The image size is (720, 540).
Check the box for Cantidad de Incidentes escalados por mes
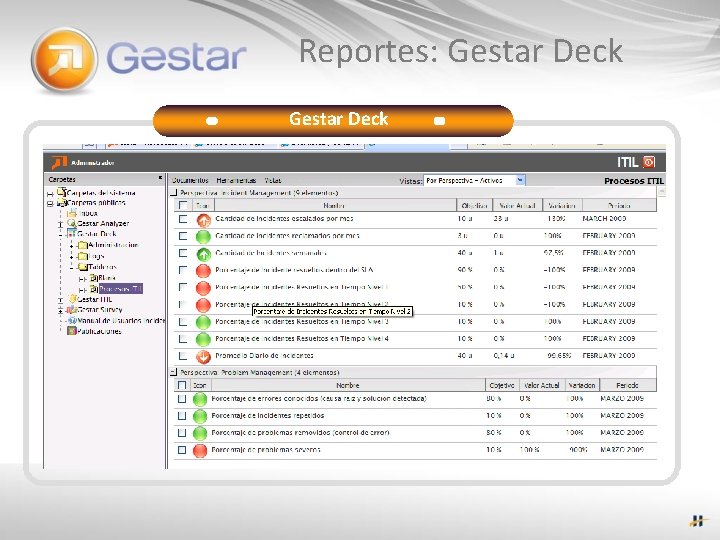[183, 219]
